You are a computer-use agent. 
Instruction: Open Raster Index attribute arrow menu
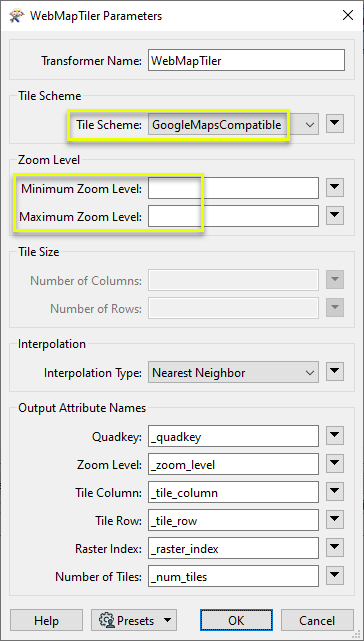coord(335,548)
